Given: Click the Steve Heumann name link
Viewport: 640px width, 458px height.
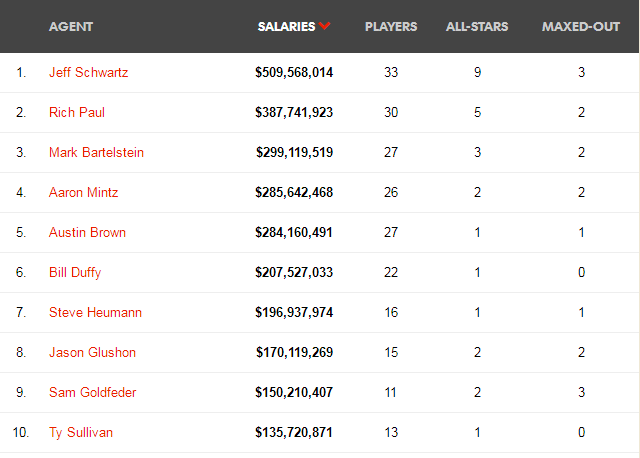Looking at the screenshot, I should tap(96, 312).
